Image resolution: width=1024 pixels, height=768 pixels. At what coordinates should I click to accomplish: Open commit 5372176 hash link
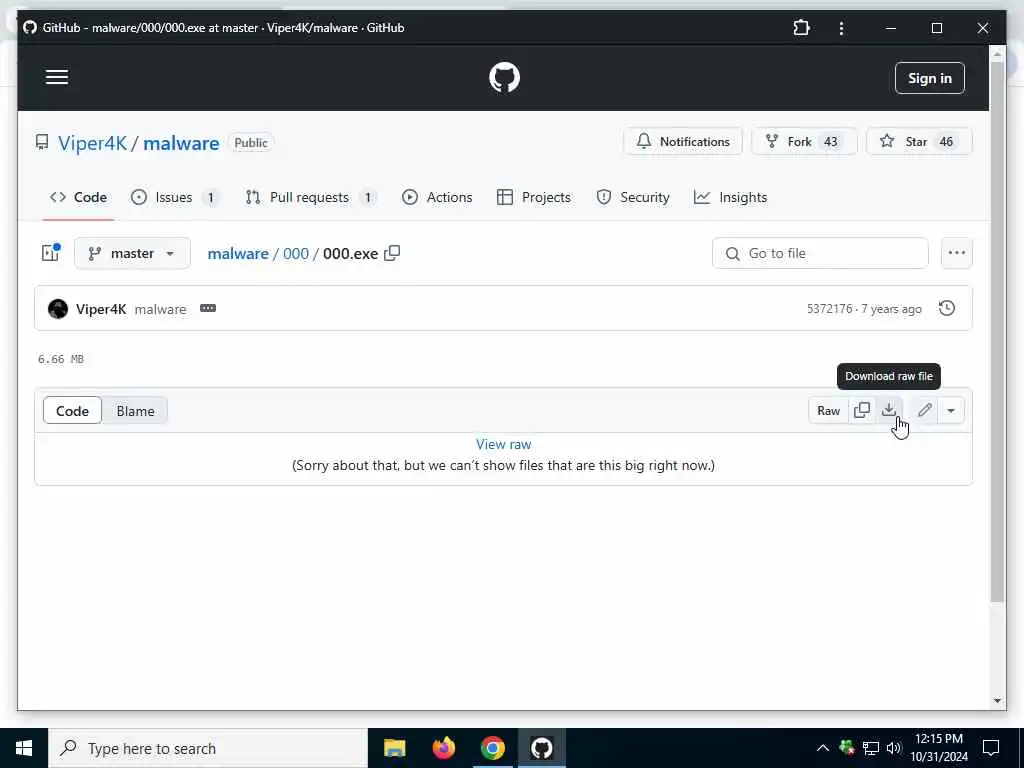coord(829,309)
